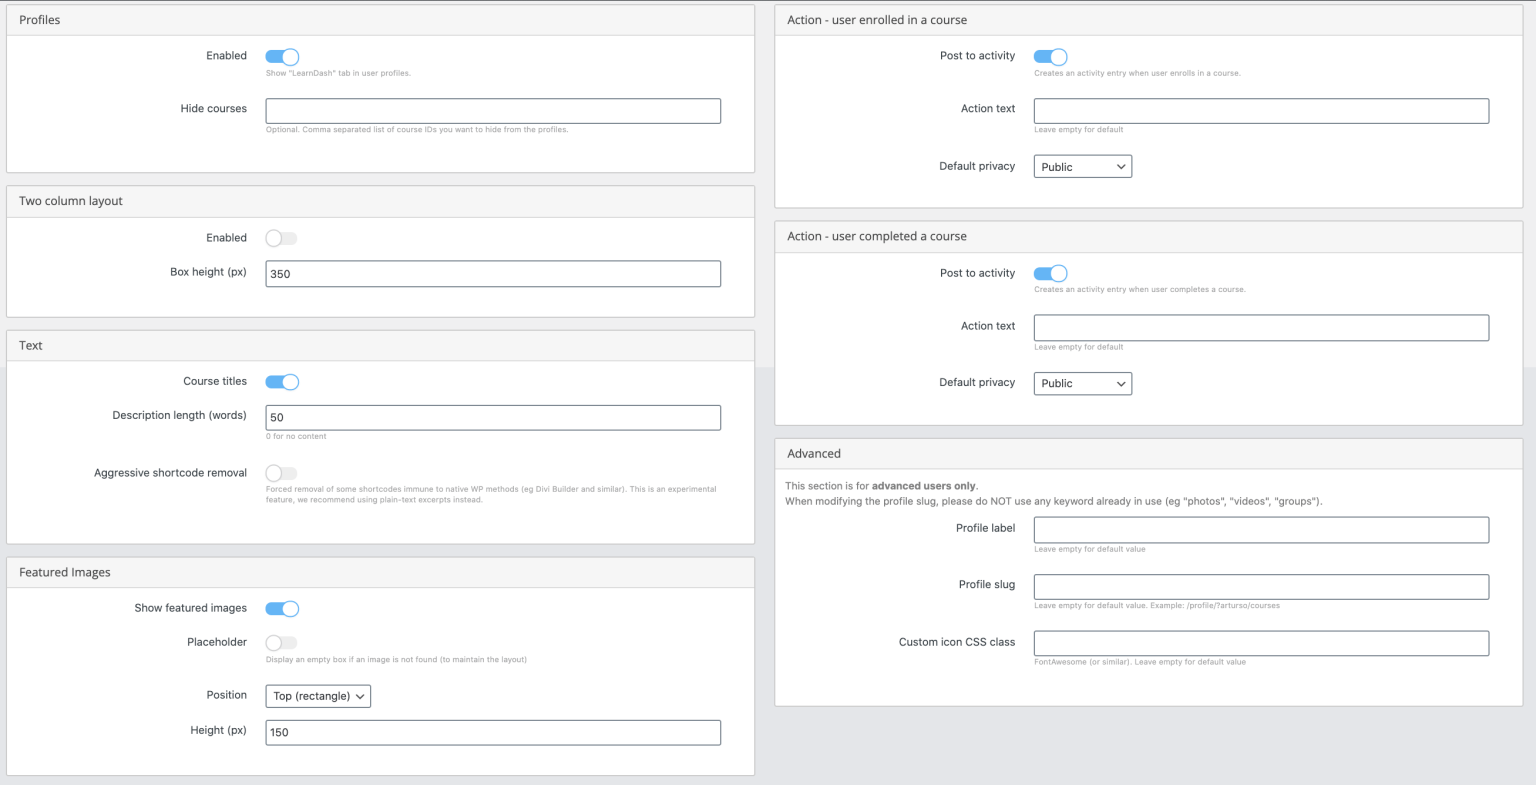Open the Default privacy dropdown for completed action

pos(1082,383)
